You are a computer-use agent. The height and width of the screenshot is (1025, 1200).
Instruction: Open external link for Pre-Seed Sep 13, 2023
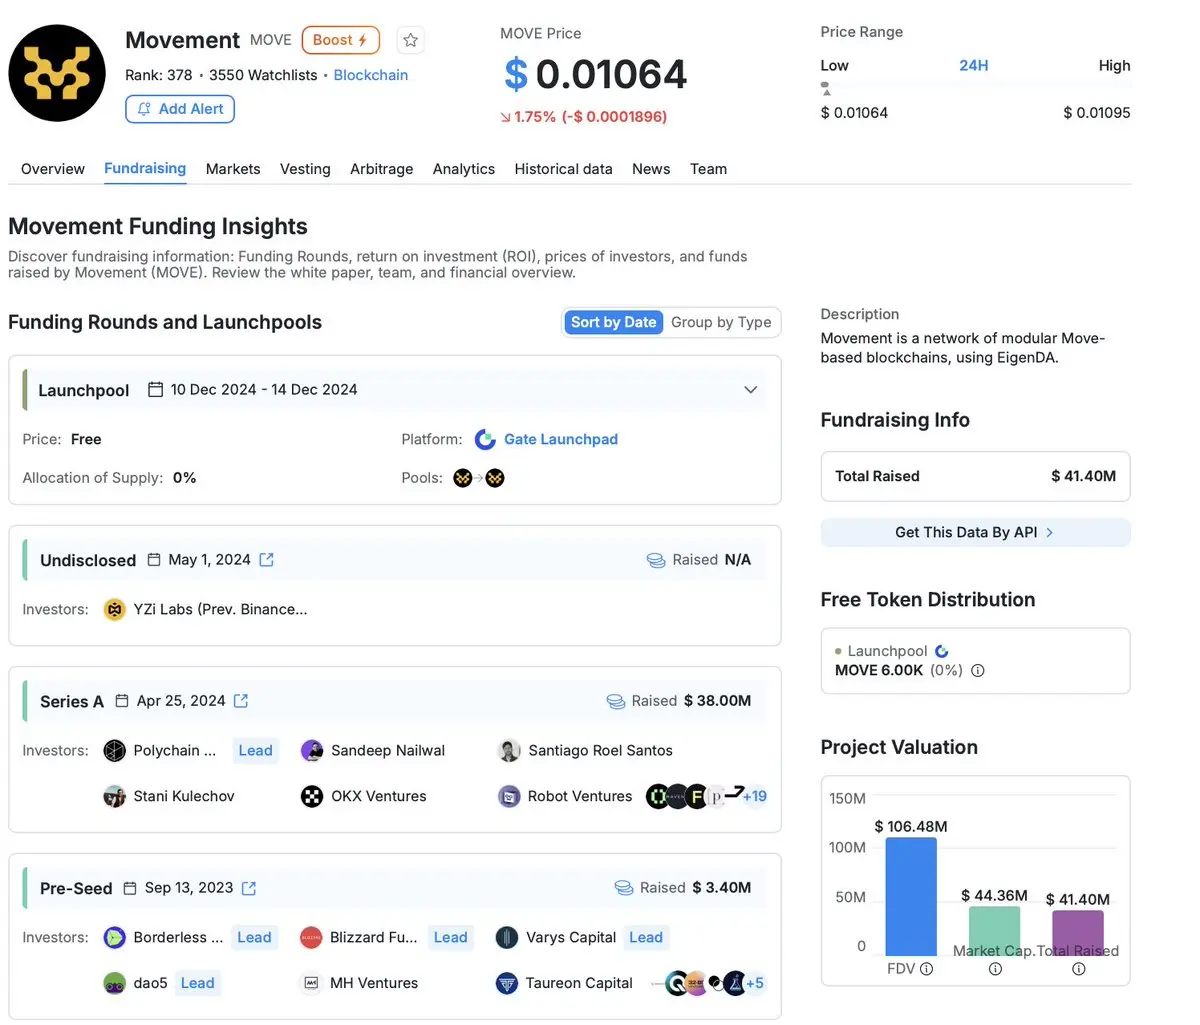pyautogui.click(x=249, y=888)
